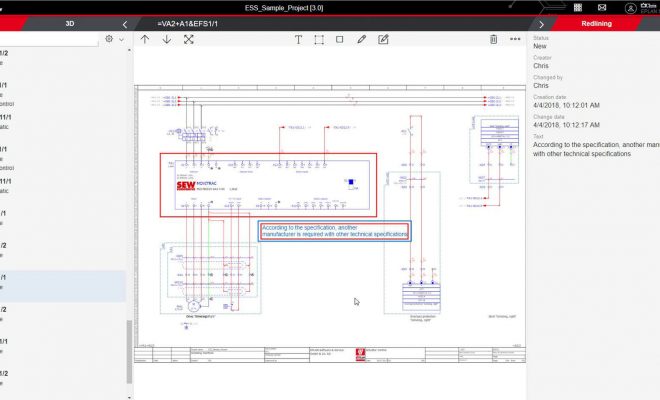
Task: Select the pencil drawing tool
Action: pyautogui.click(x=362, y=40)
